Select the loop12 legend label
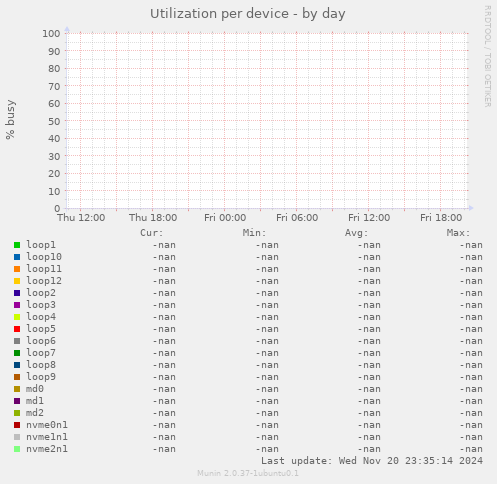497x484 pixels. click(44, 281)
